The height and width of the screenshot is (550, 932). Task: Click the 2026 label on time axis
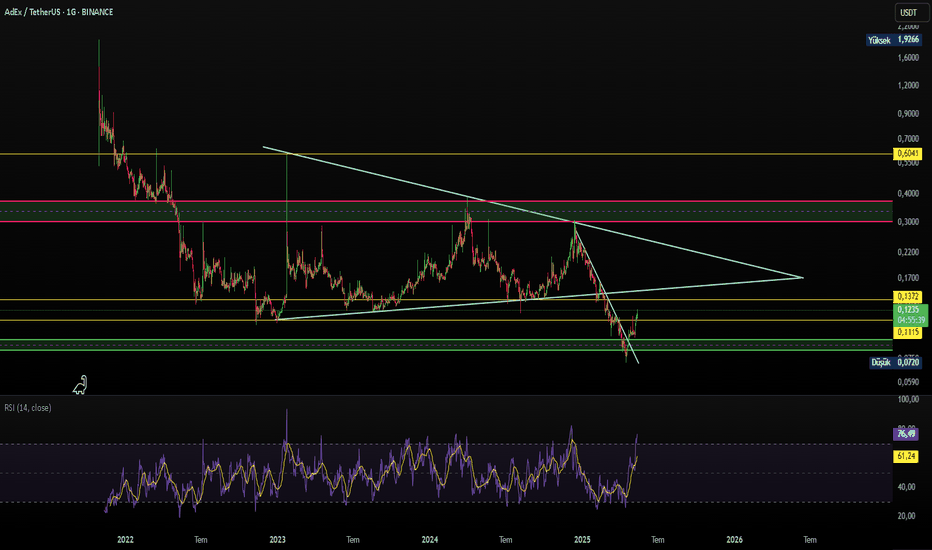tap(735, 540)
